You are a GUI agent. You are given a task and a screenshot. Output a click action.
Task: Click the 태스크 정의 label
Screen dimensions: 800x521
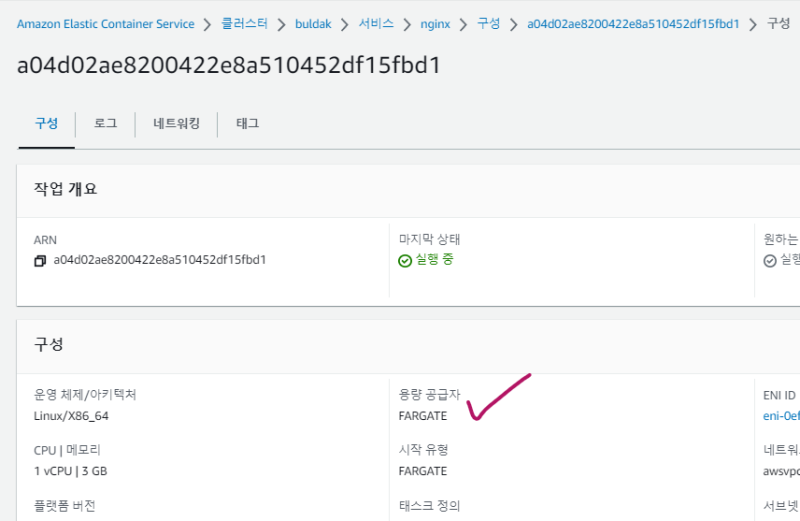point(430,506)
